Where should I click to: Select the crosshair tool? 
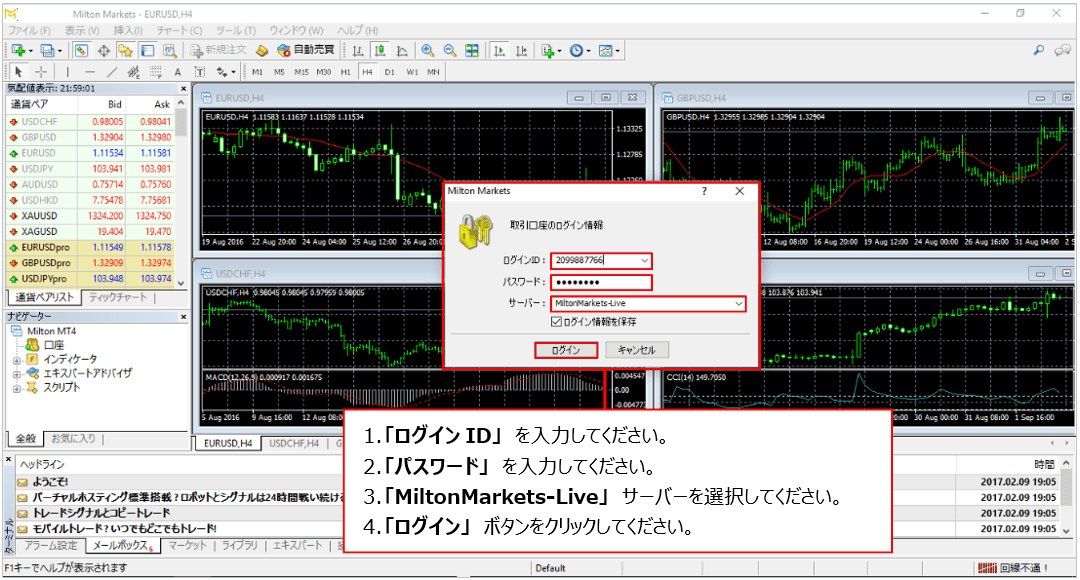point(41,72)
